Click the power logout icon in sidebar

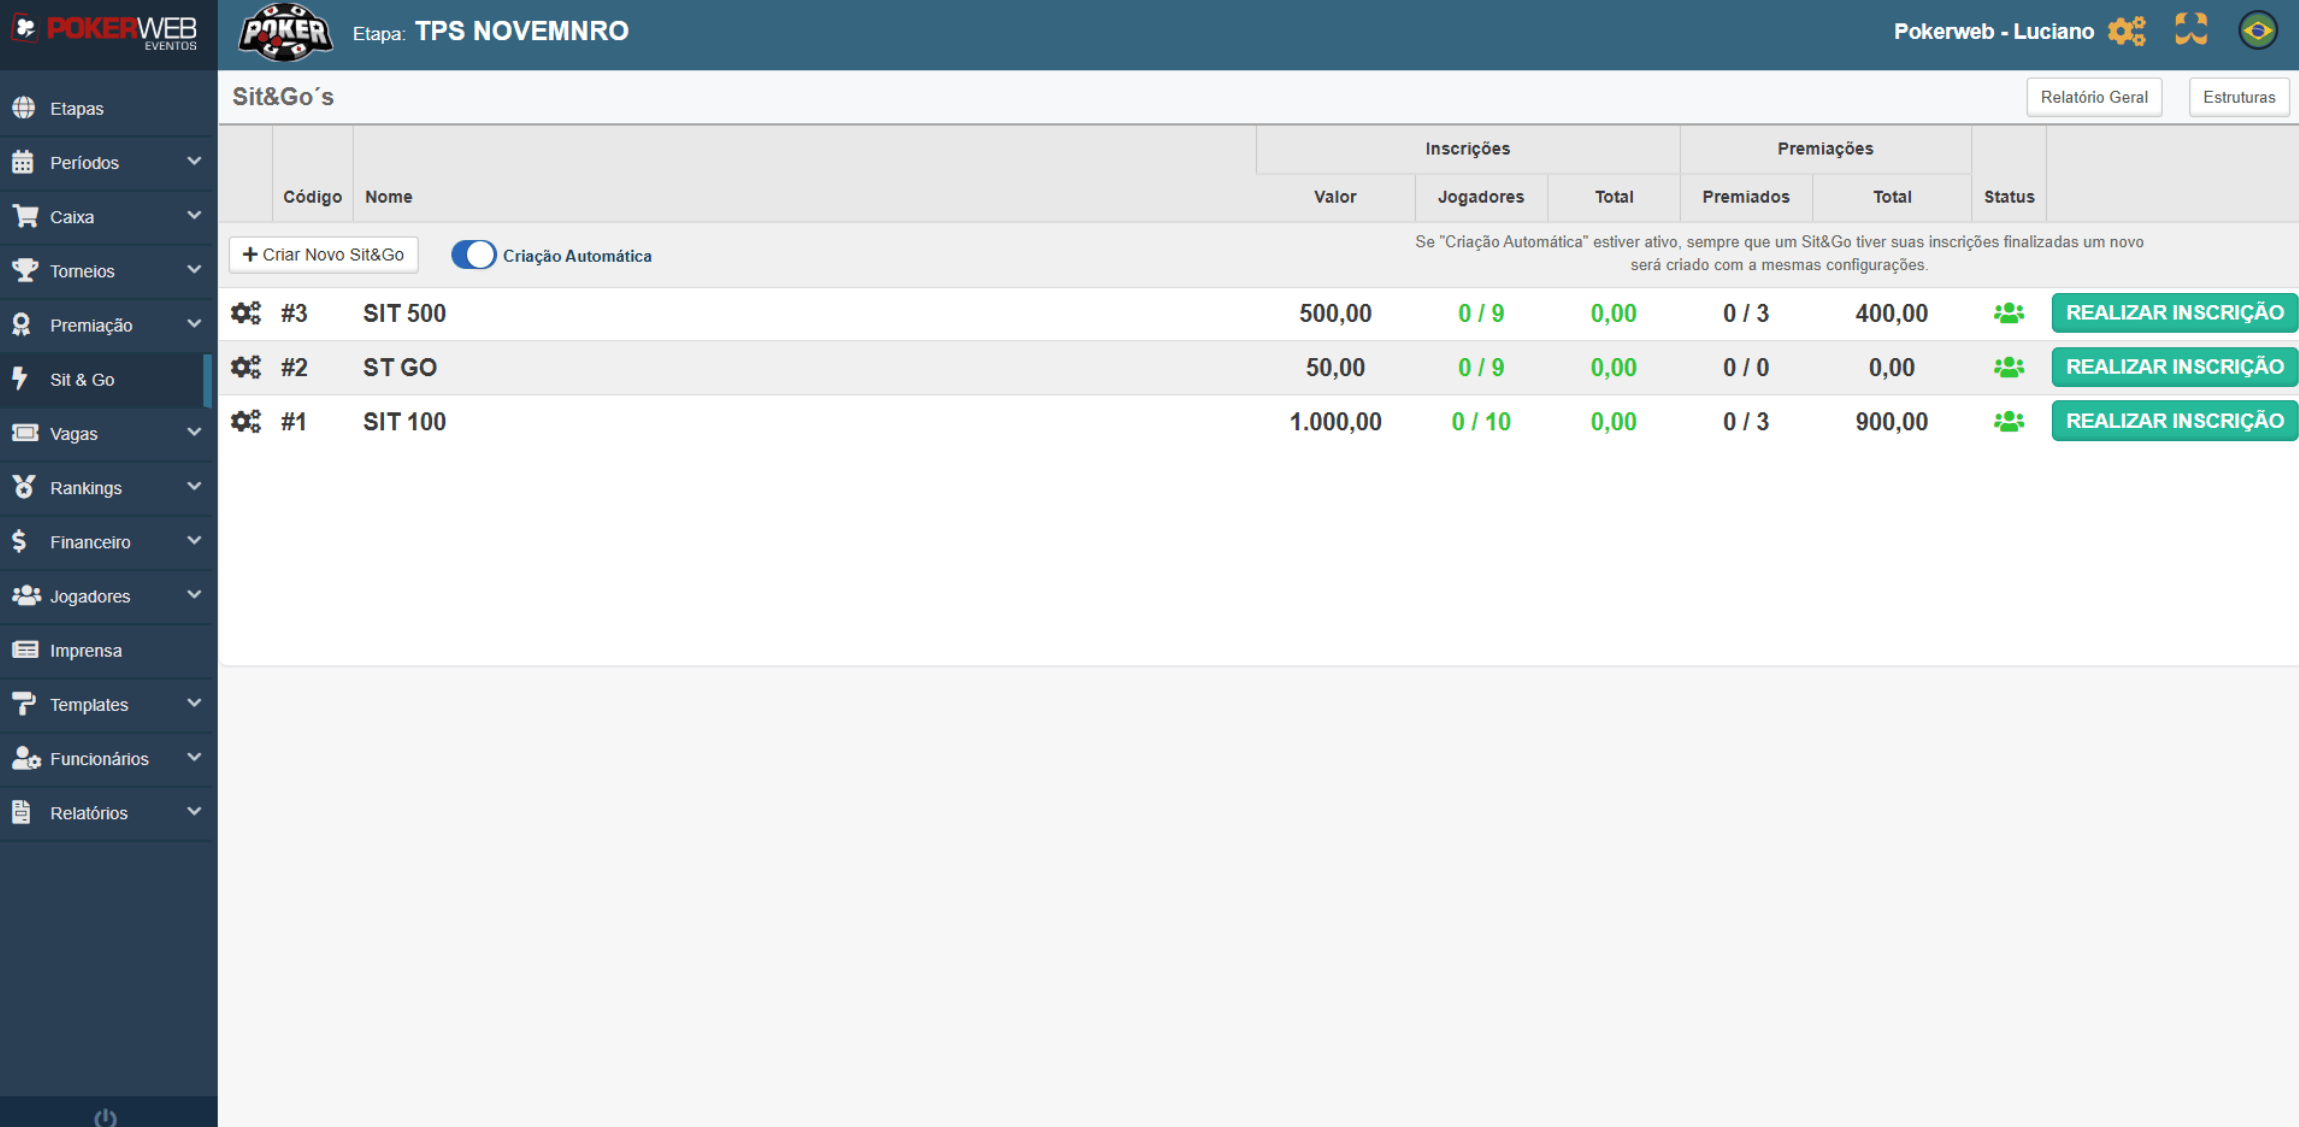[105, 1117]
